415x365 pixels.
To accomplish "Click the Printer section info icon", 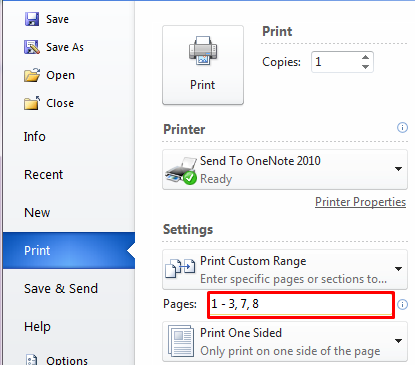I will click(402, 127).
